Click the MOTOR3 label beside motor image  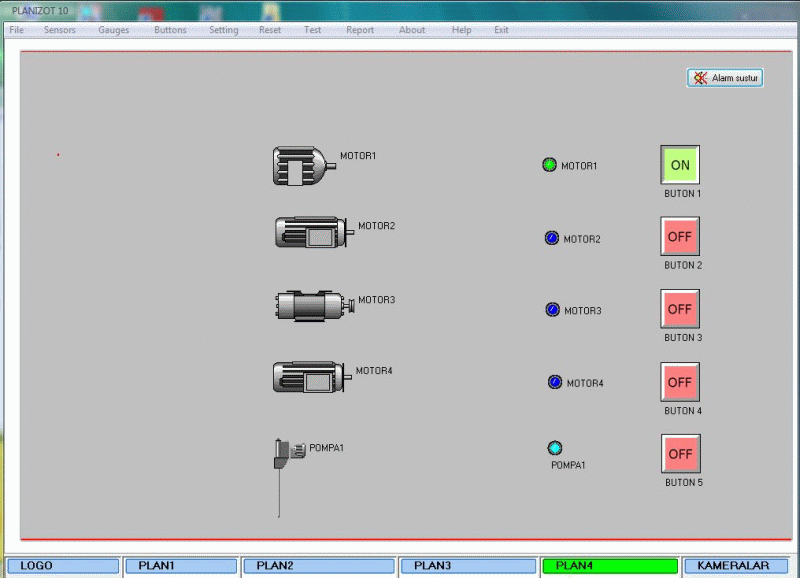pyautogui.click(x=377, y=299)
